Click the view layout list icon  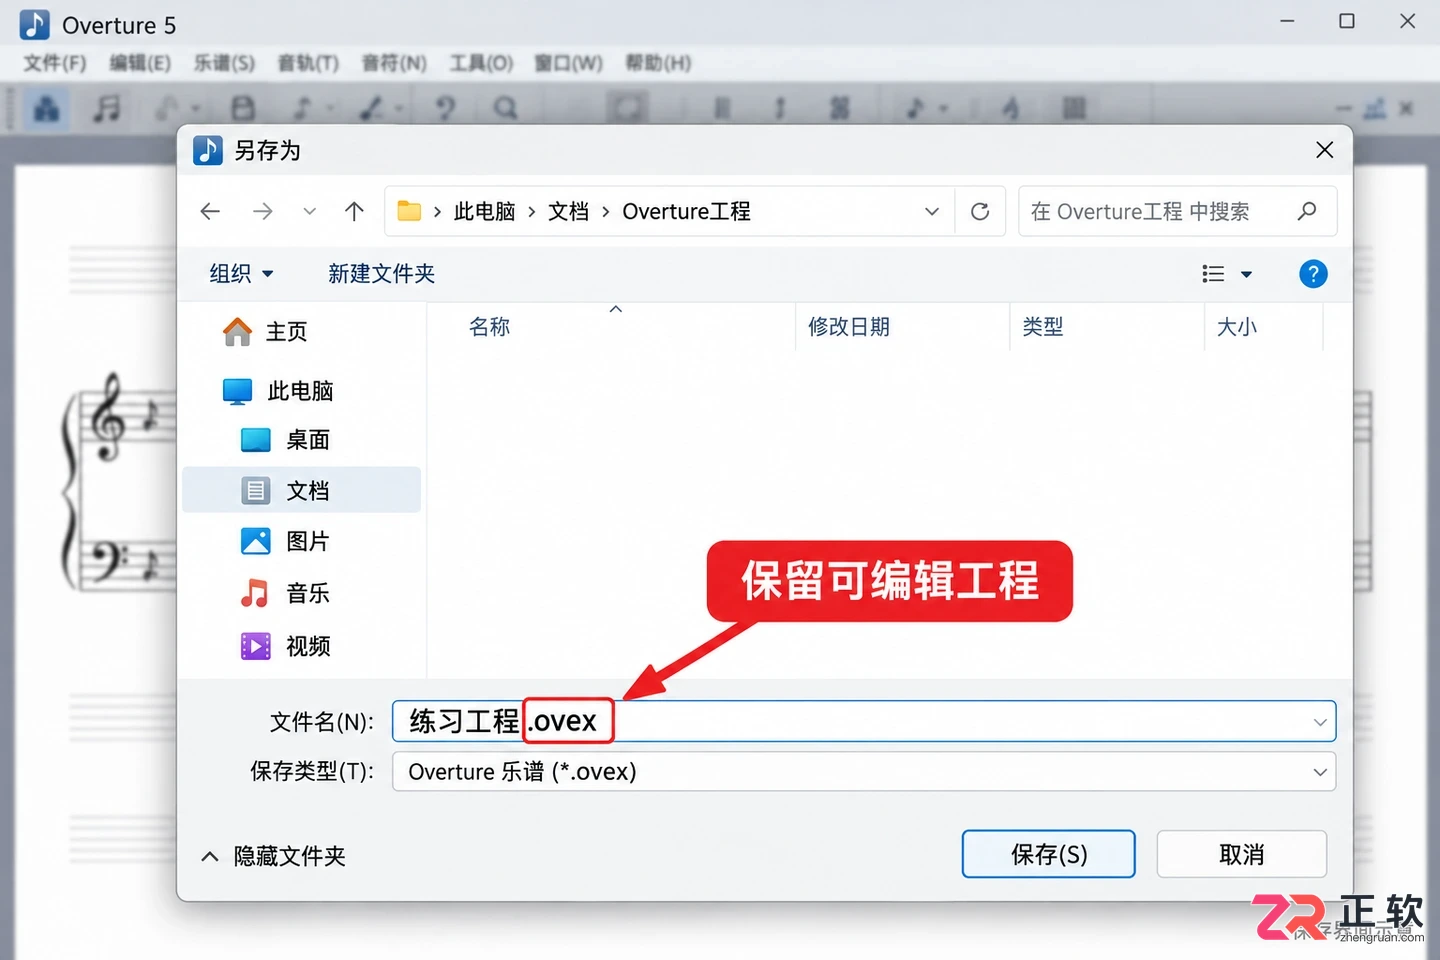(1213, 273)
